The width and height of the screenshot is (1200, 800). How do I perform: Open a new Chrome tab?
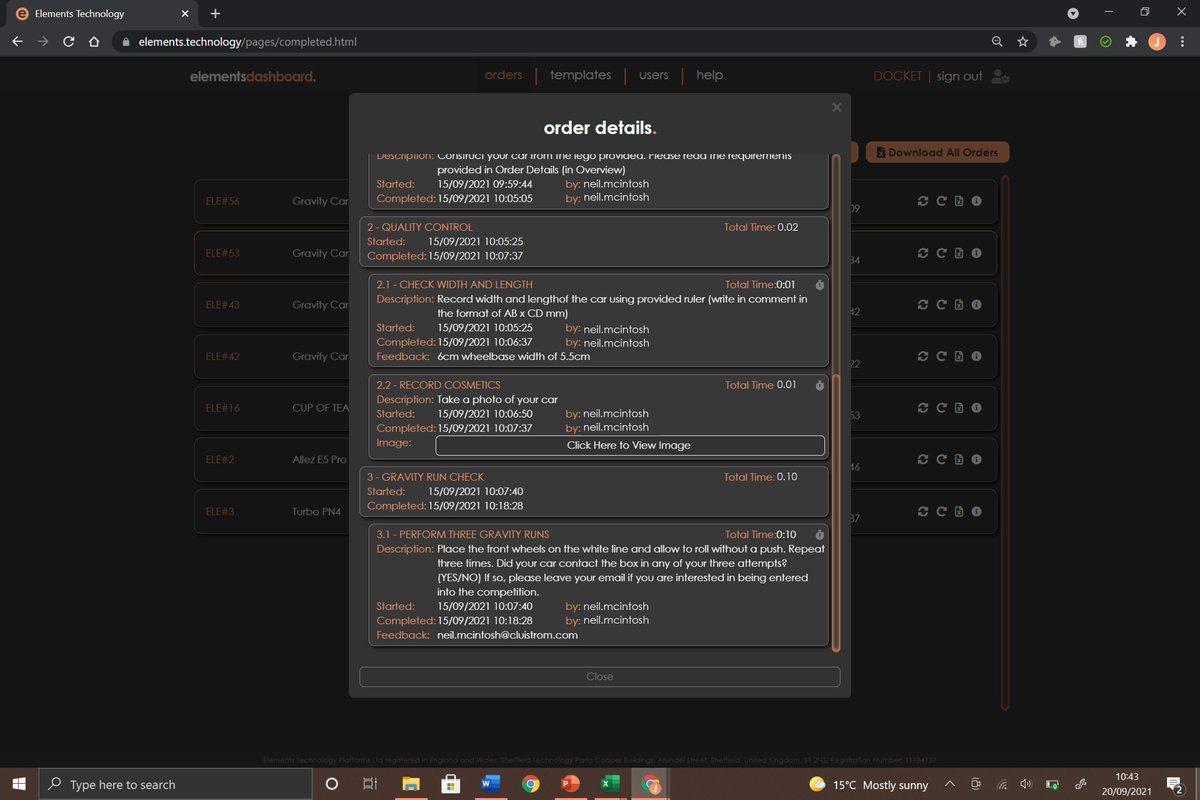[215, 13]
